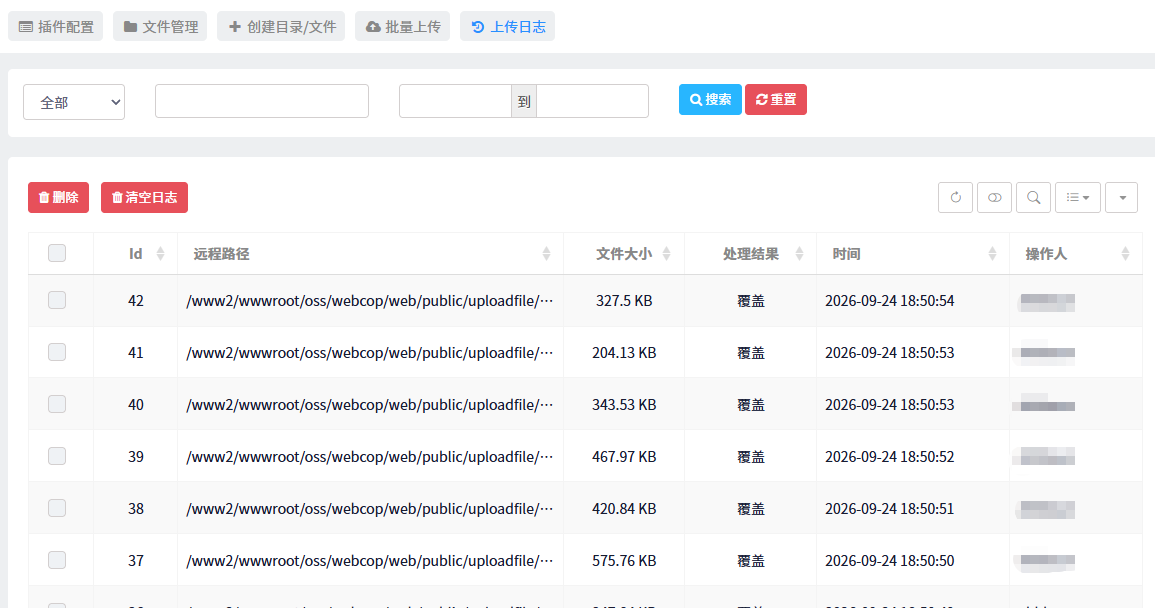Focus the keyword search input field
The image size is (1155, 608).
click(261, 101)
